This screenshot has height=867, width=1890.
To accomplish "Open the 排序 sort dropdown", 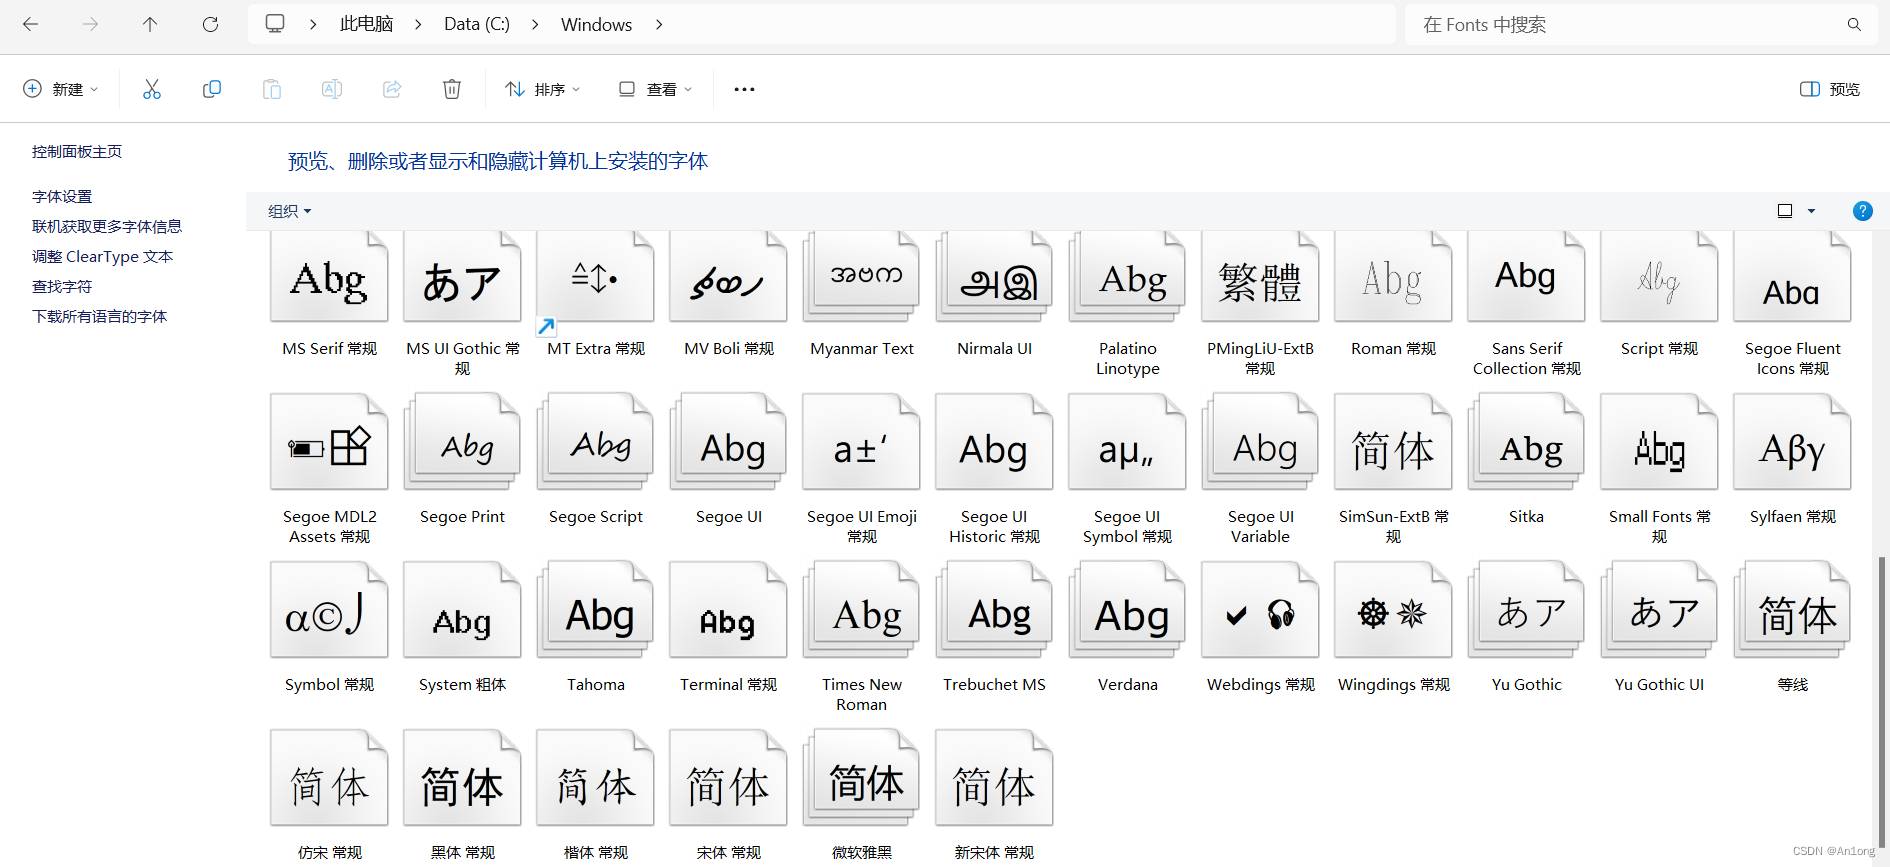I will [x=543, y=89].
